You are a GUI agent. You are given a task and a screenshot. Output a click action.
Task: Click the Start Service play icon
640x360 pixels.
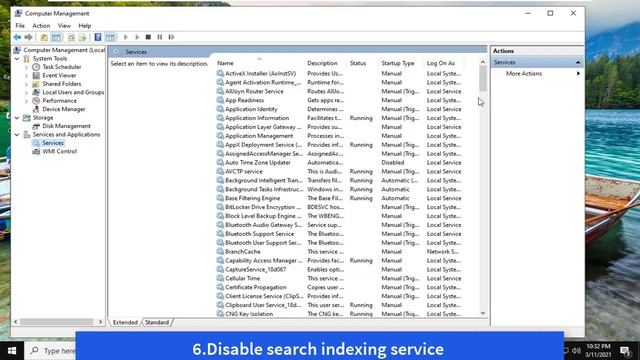tap(125, 37)
